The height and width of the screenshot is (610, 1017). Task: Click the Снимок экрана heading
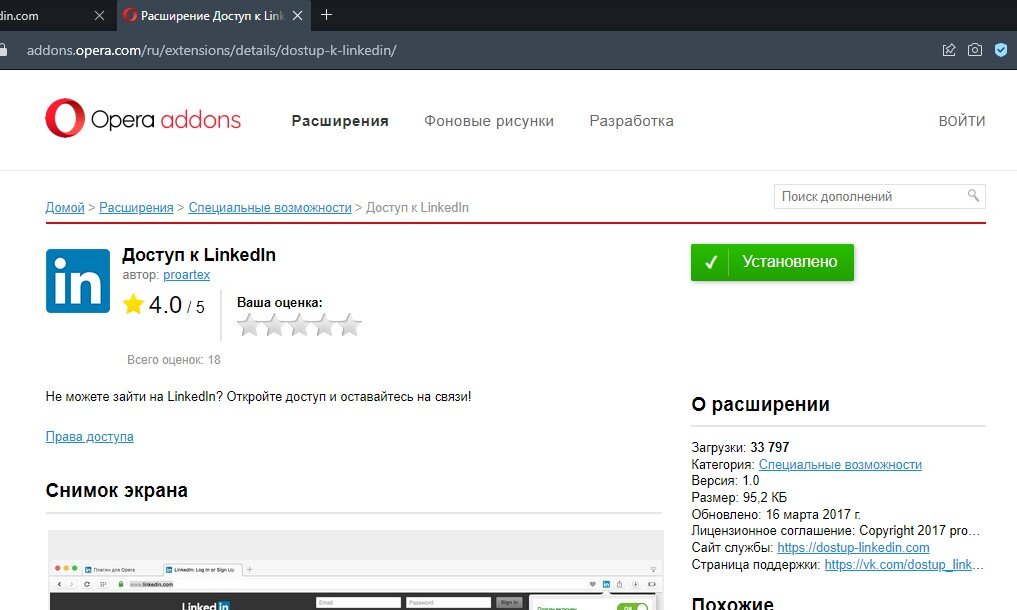[117, 490]
